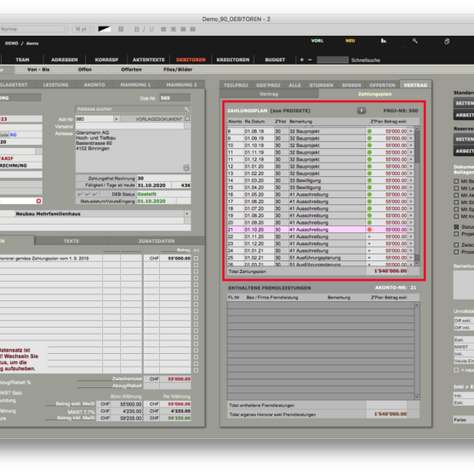
Task: Open the question mark help button in Zahlungsplan
Action: coord(361,110)
